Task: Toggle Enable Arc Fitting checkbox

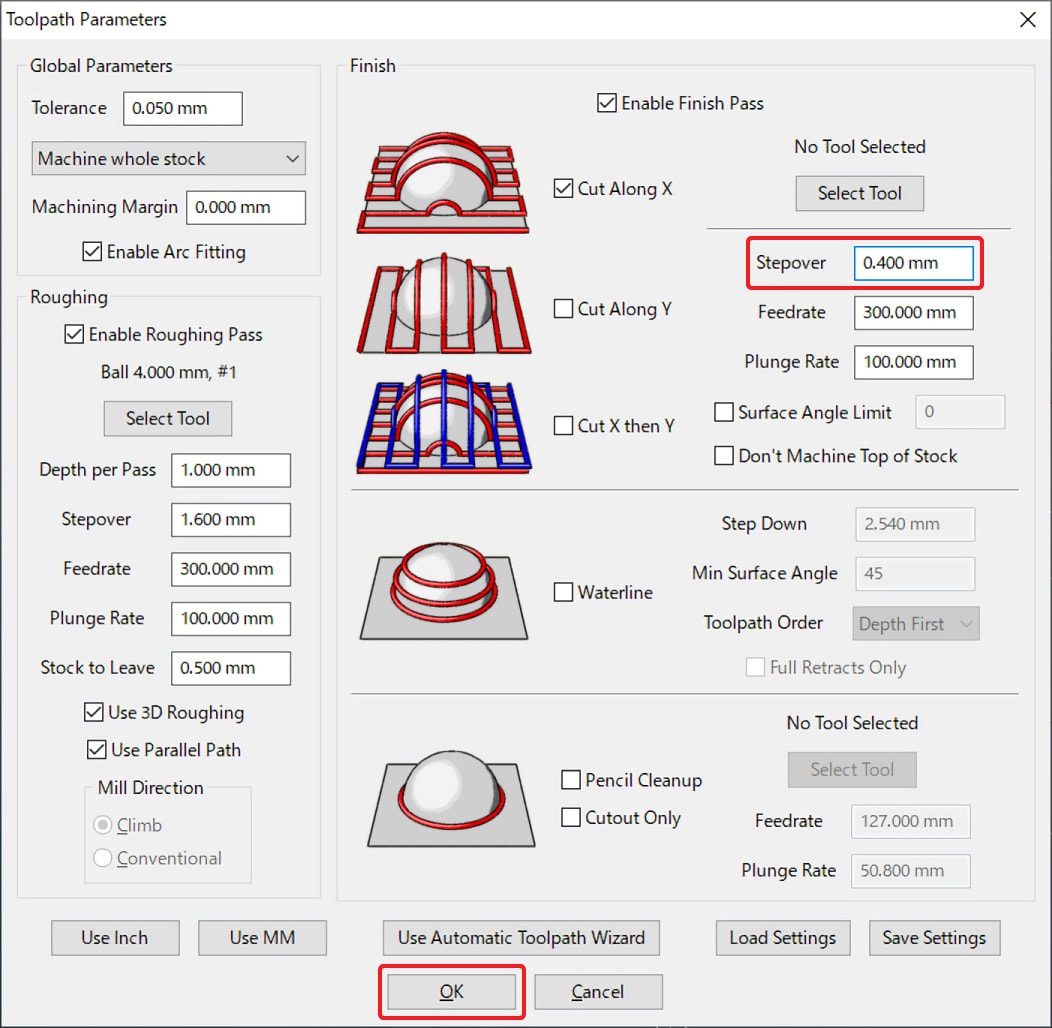Action: tap(93, 252)
